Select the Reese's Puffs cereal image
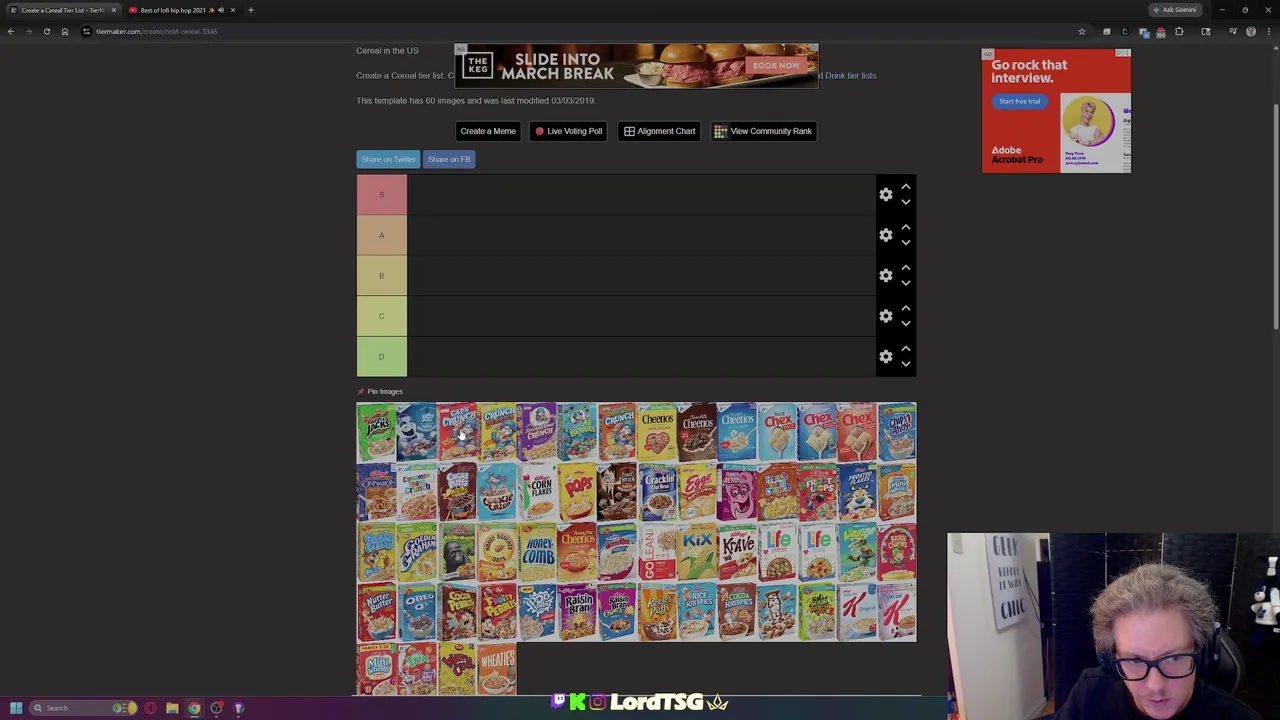Screen dimensions: 1280x720 pos(657,612)
